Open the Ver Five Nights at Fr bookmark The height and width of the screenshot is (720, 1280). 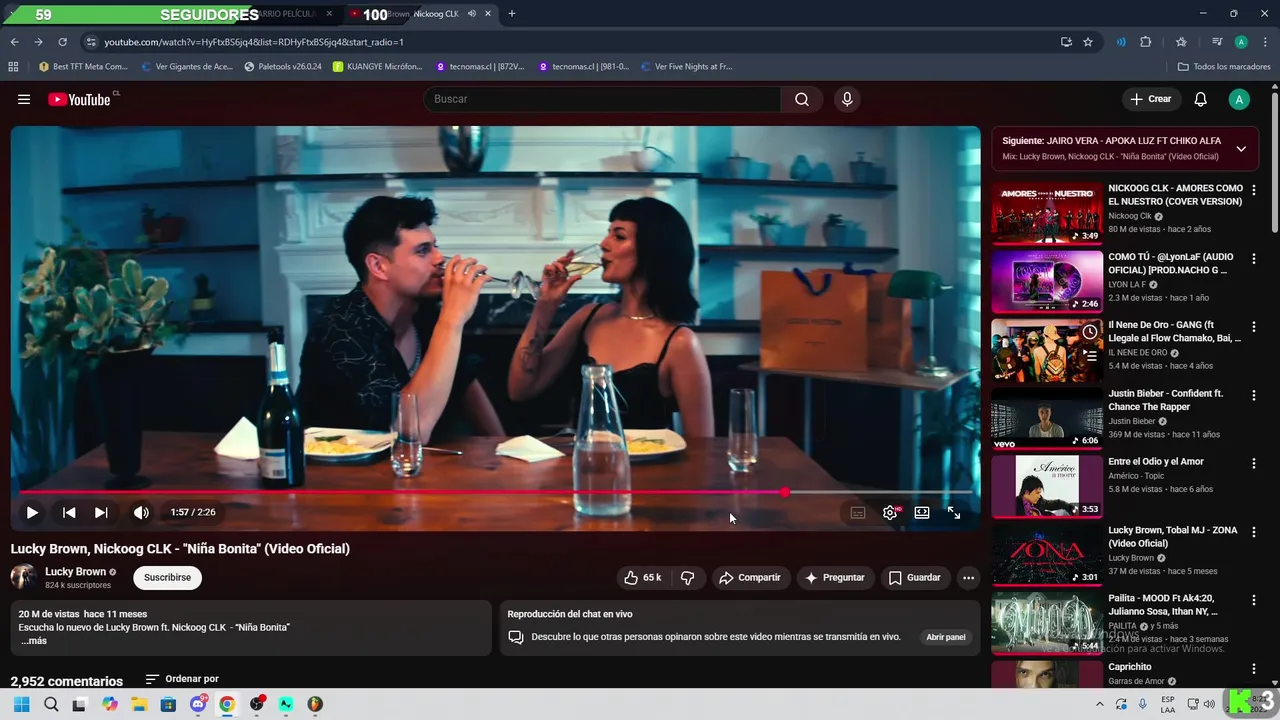pos(685,67)
